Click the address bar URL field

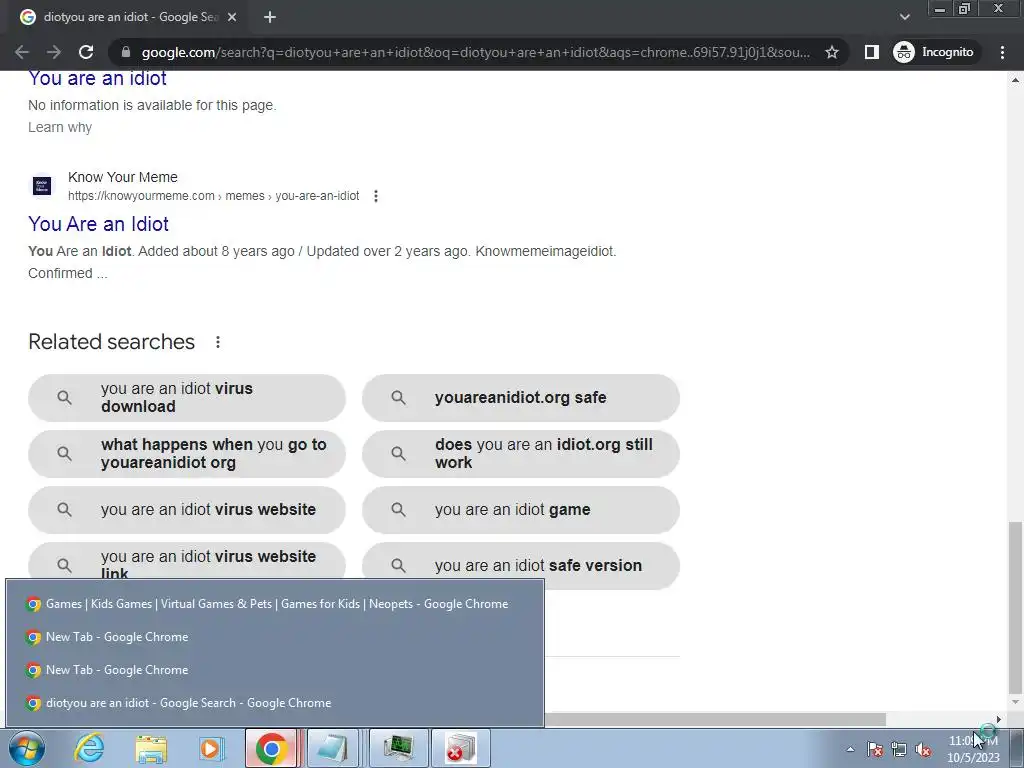[475, 52]
